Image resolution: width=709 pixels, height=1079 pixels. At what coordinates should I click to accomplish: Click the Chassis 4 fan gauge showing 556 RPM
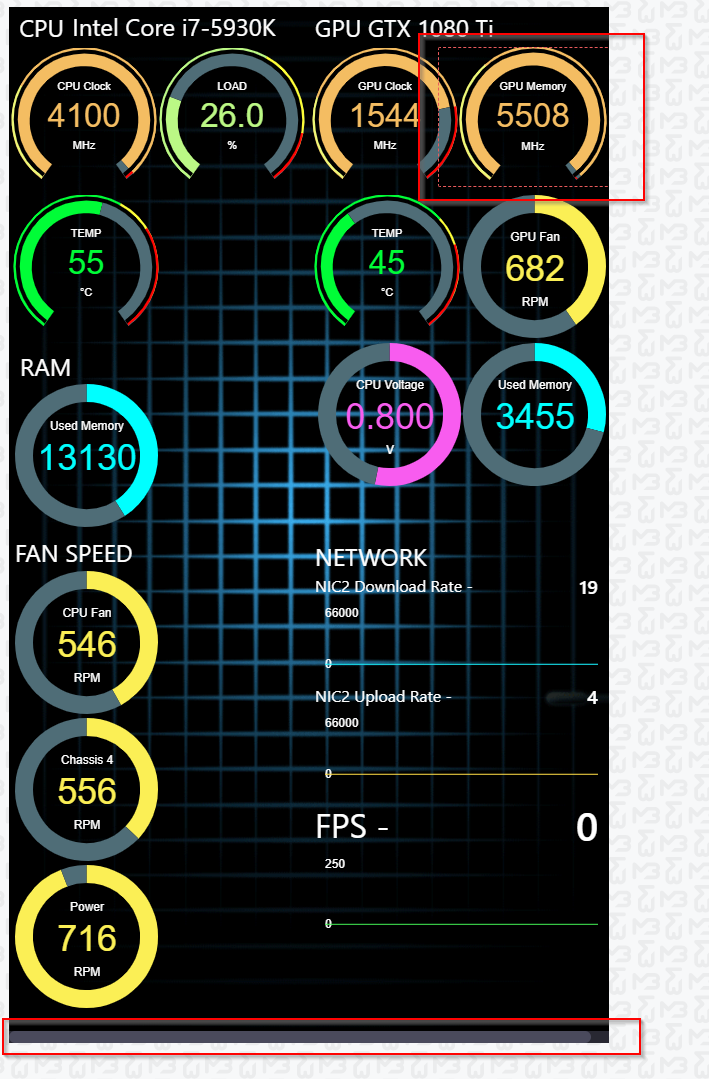pyautogui.click(x=87, y=790)
